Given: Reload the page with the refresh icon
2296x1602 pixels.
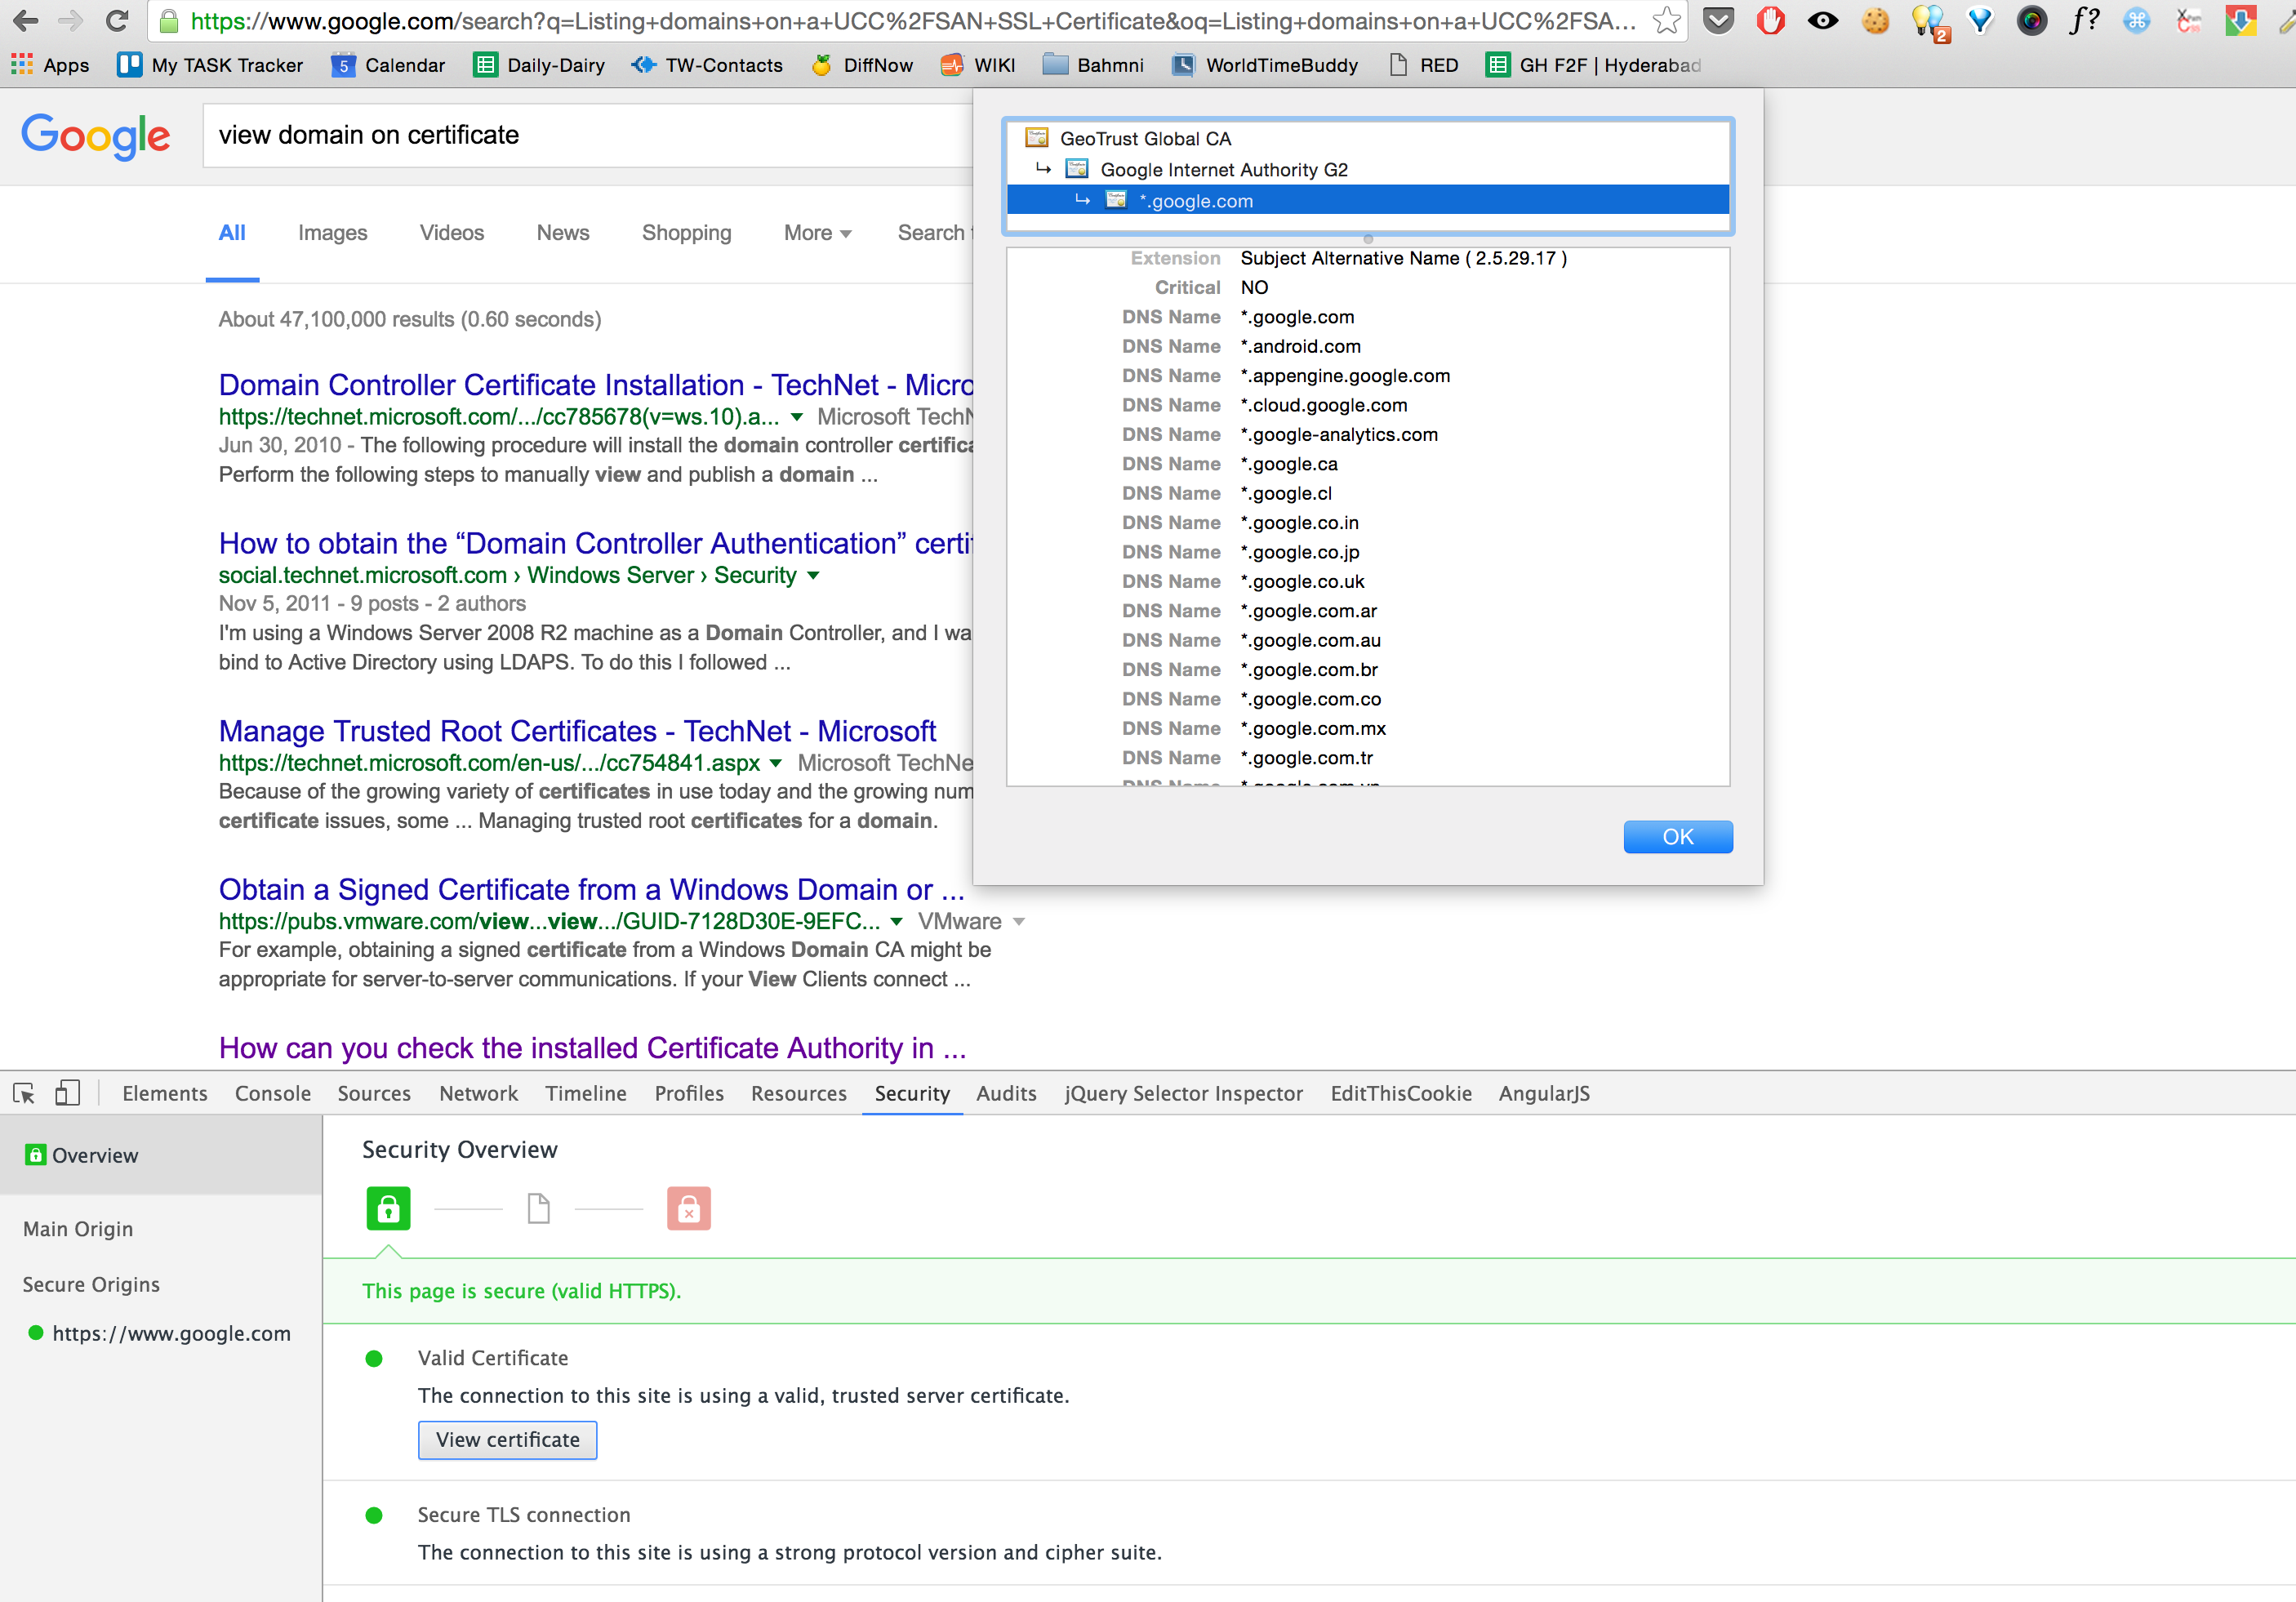Looking at the screenshot, I should (117, 20).
